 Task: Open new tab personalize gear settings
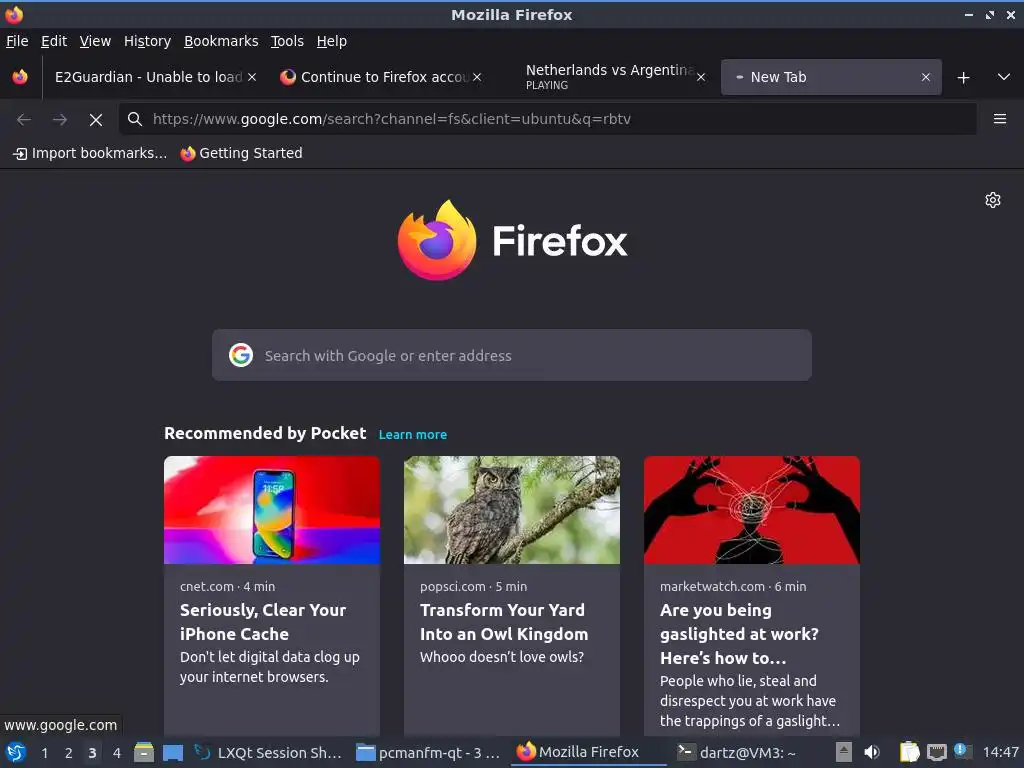click(x=993, y=200)
